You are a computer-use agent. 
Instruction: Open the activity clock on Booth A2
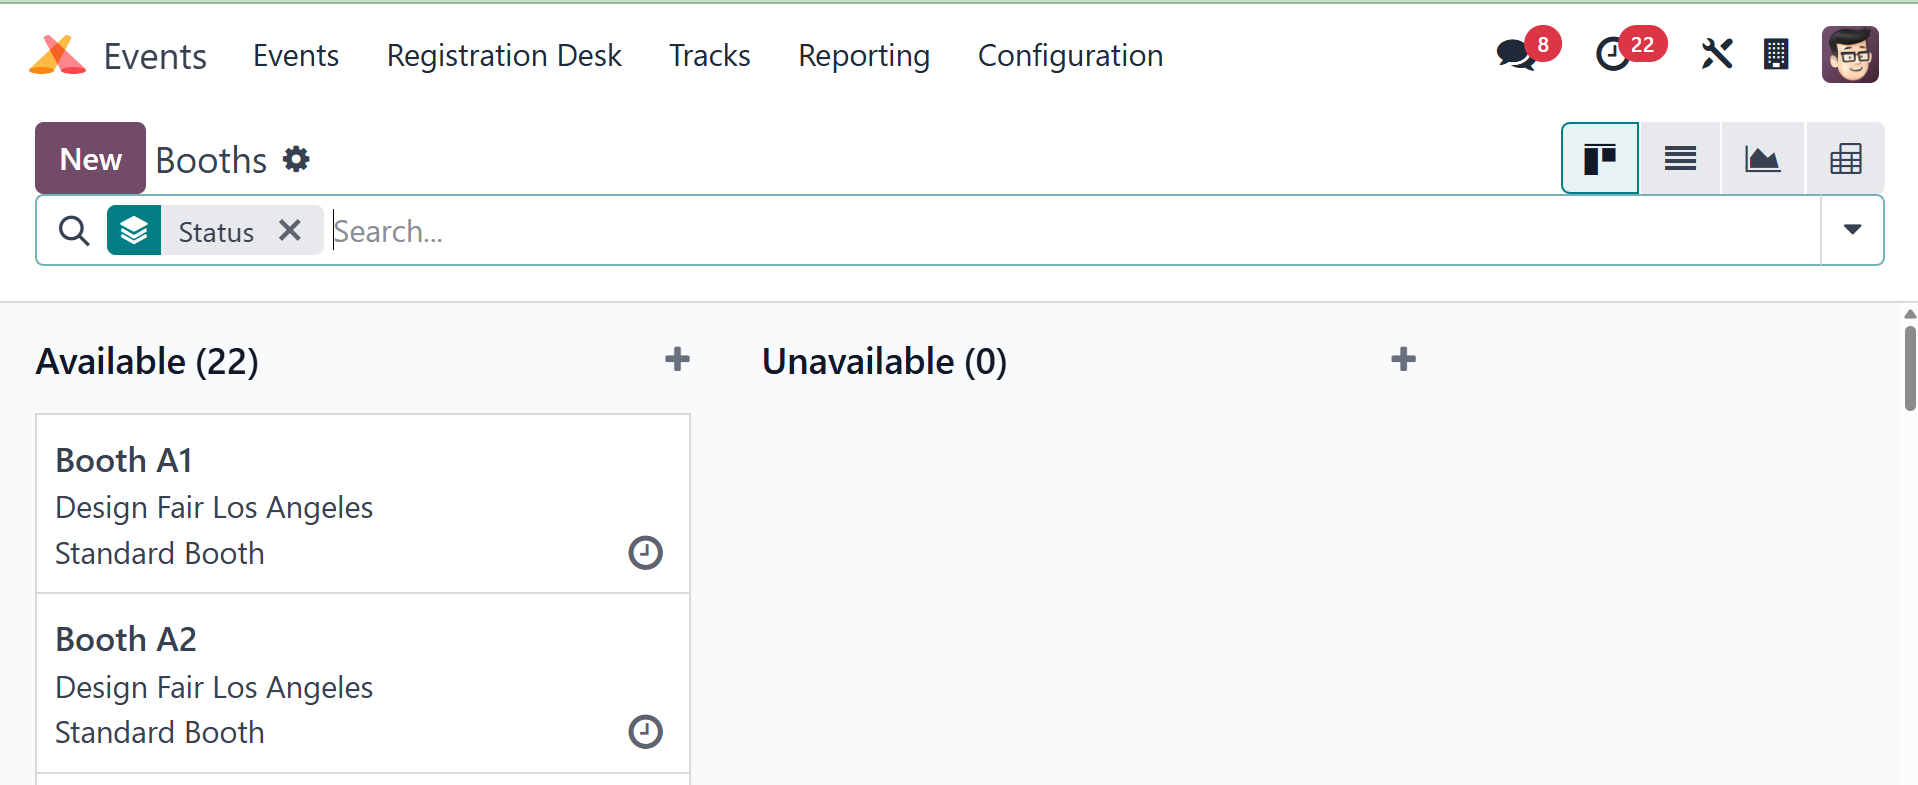click(645, 732)
